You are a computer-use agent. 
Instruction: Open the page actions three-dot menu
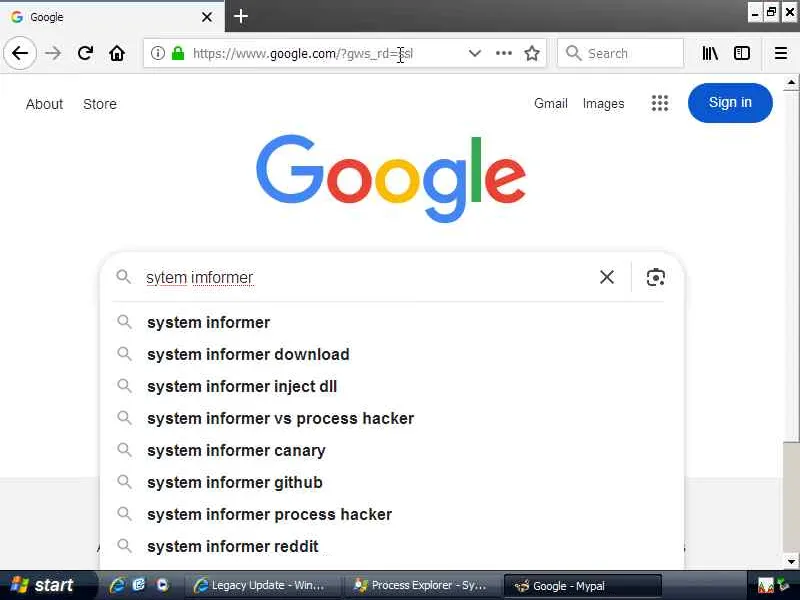click(x=504, y=53)
